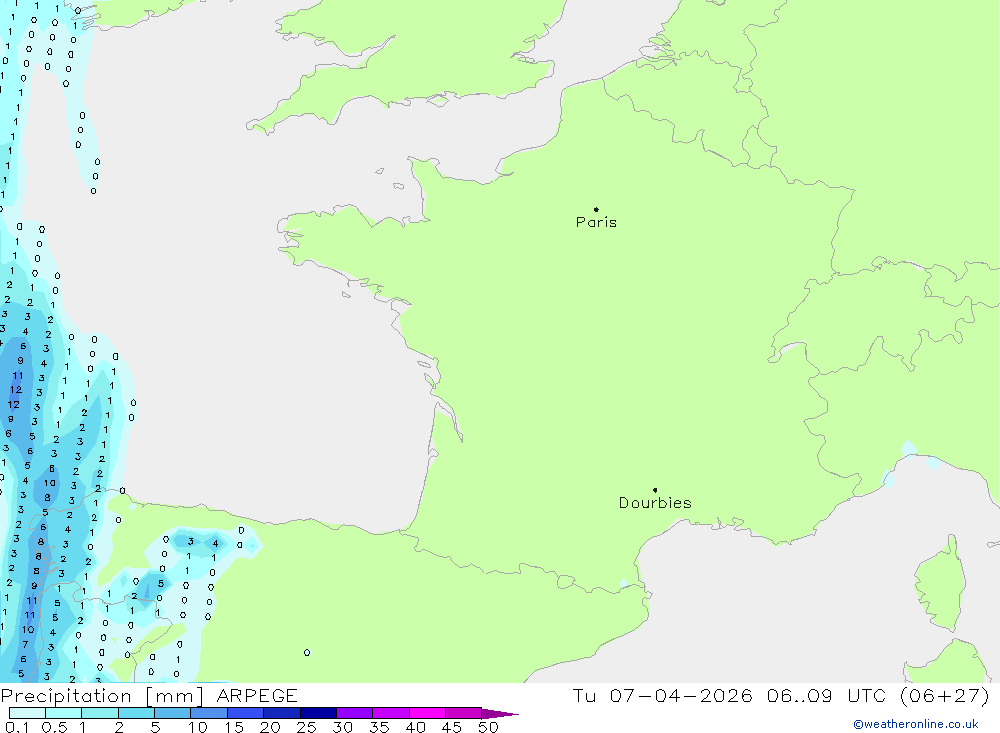Pick the 45–50 mm legend swatch
The width and height of the screenshot is (1000, 733).
pyautogui.click(x=464, y=713)
